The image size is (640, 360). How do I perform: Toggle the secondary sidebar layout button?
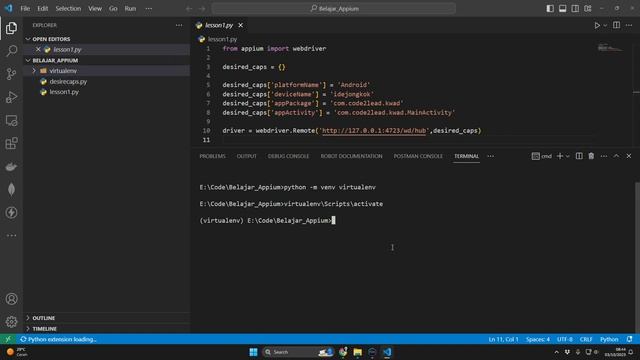point(575,9)
